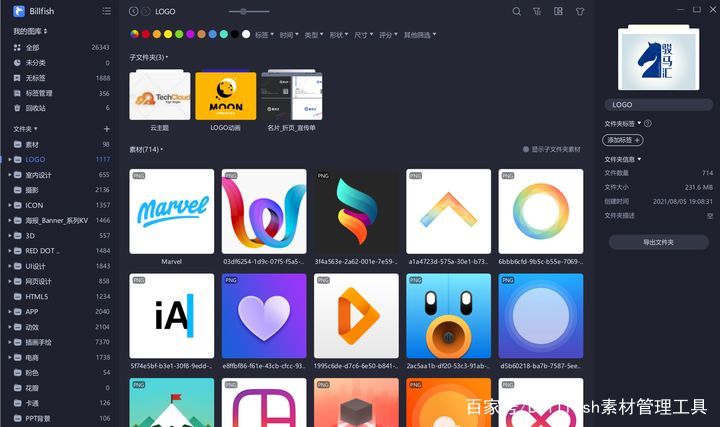Screen dimensions: 720x427
Task: Toggle 显示子文件夹素材 option
Action: [552, 149]
